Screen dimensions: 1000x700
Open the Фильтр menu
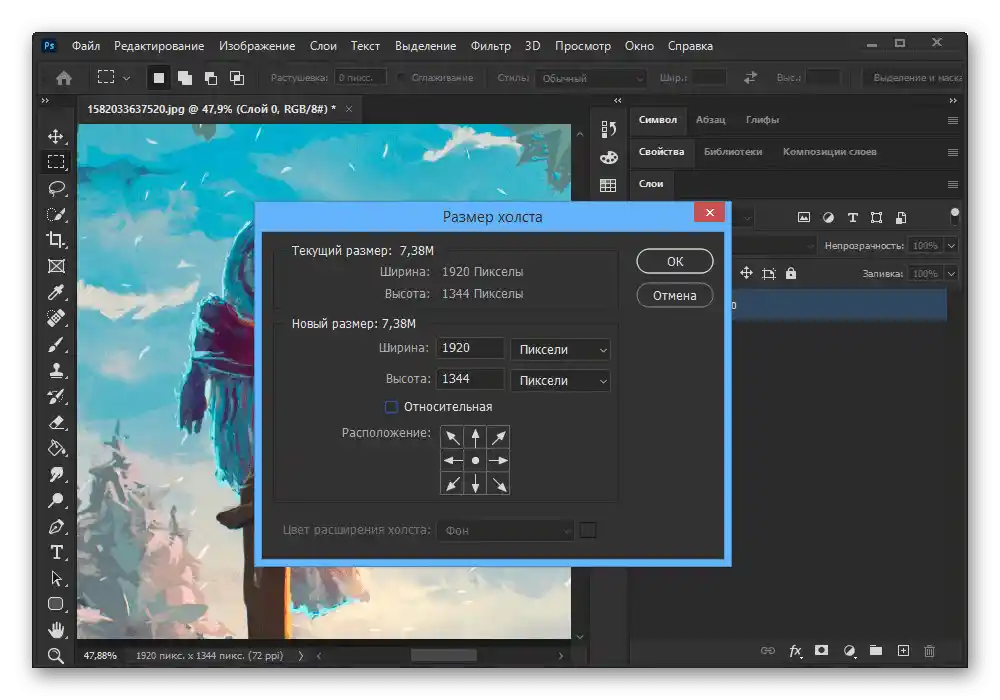490,46
